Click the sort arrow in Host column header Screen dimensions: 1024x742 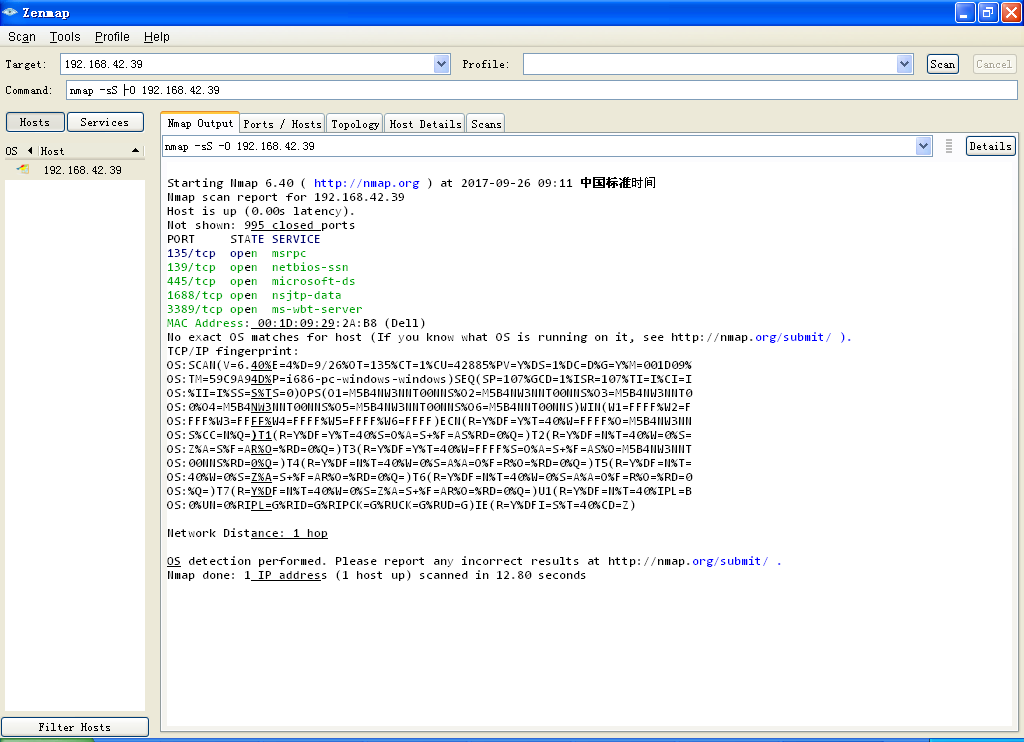[x=135, y=151]
